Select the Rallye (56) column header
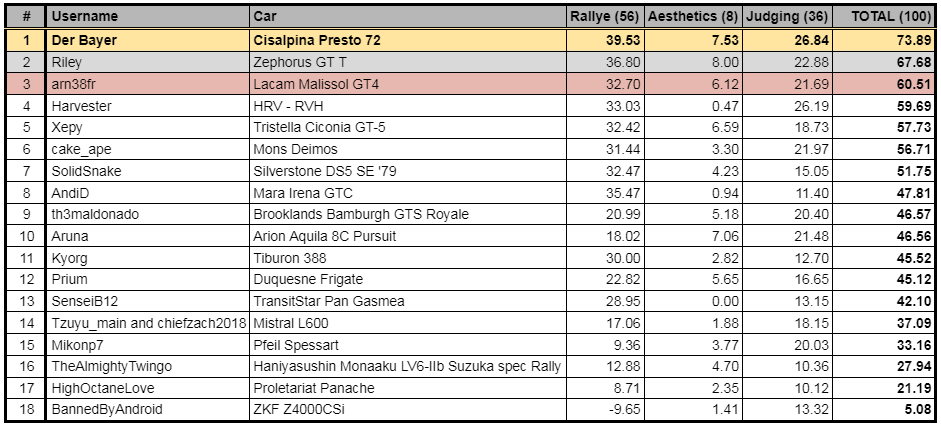The image size is (941, 426). 604,17
